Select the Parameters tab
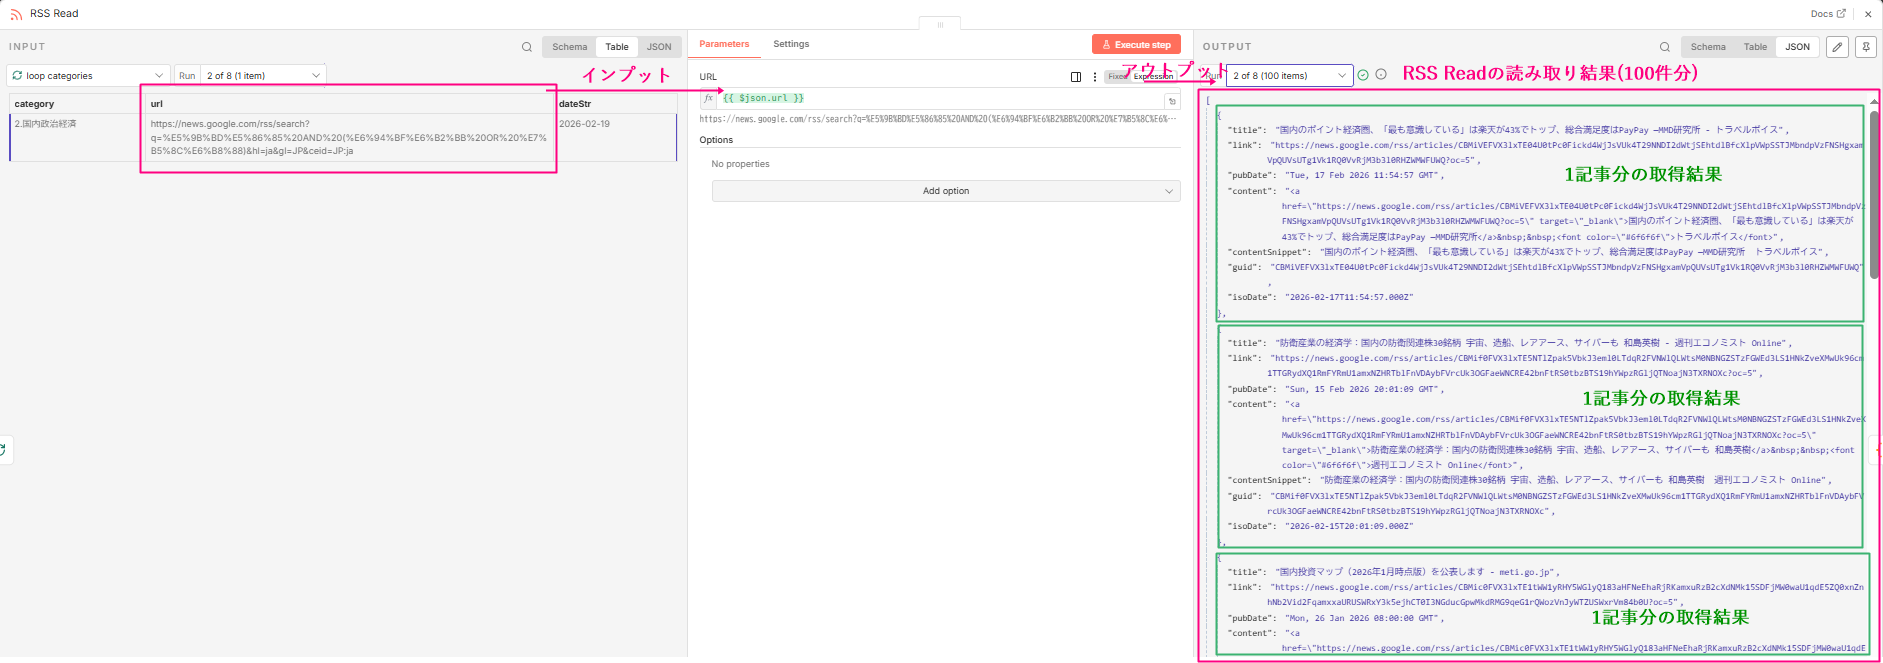The image size is (1883, 663). (x=724, y=44)
